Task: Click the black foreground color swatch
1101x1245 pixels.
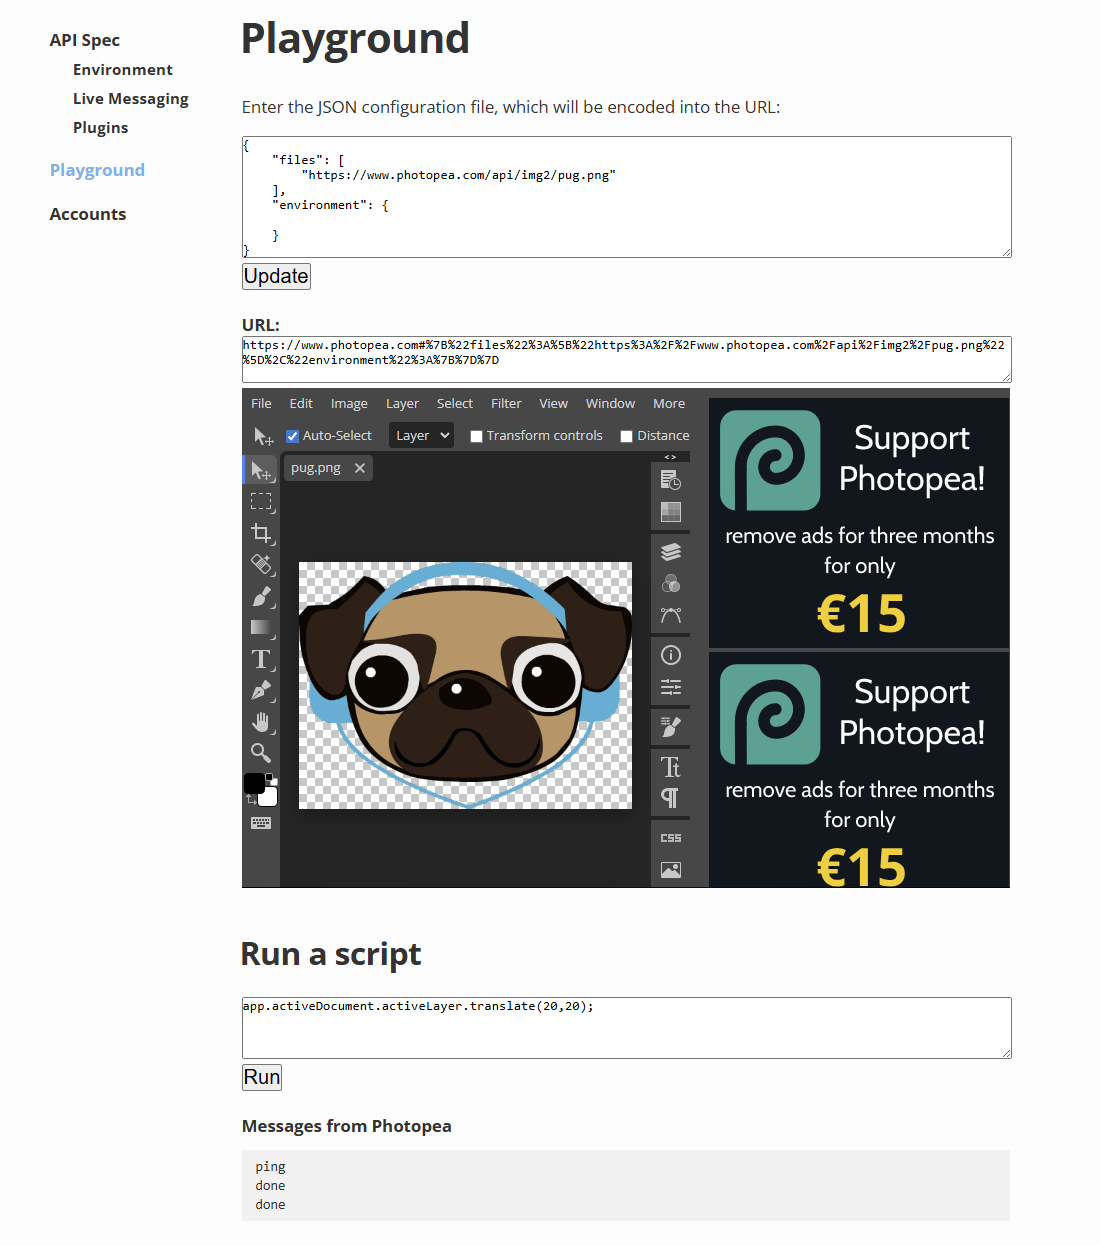Action: pyautogui.click(x=254, y=782)
